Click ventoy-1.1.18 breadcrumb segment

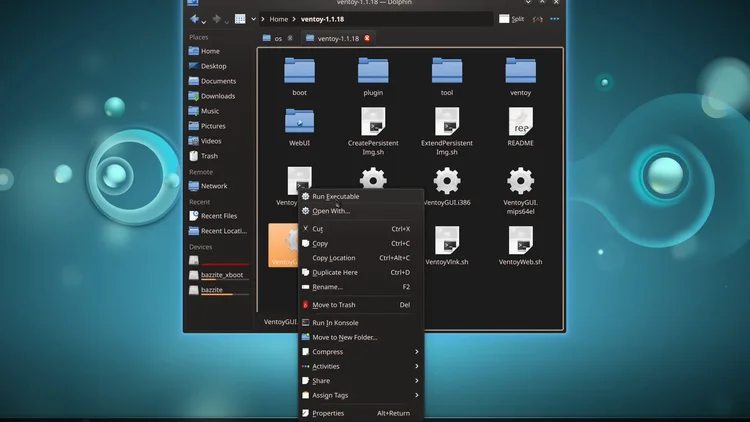coord(322,19)
